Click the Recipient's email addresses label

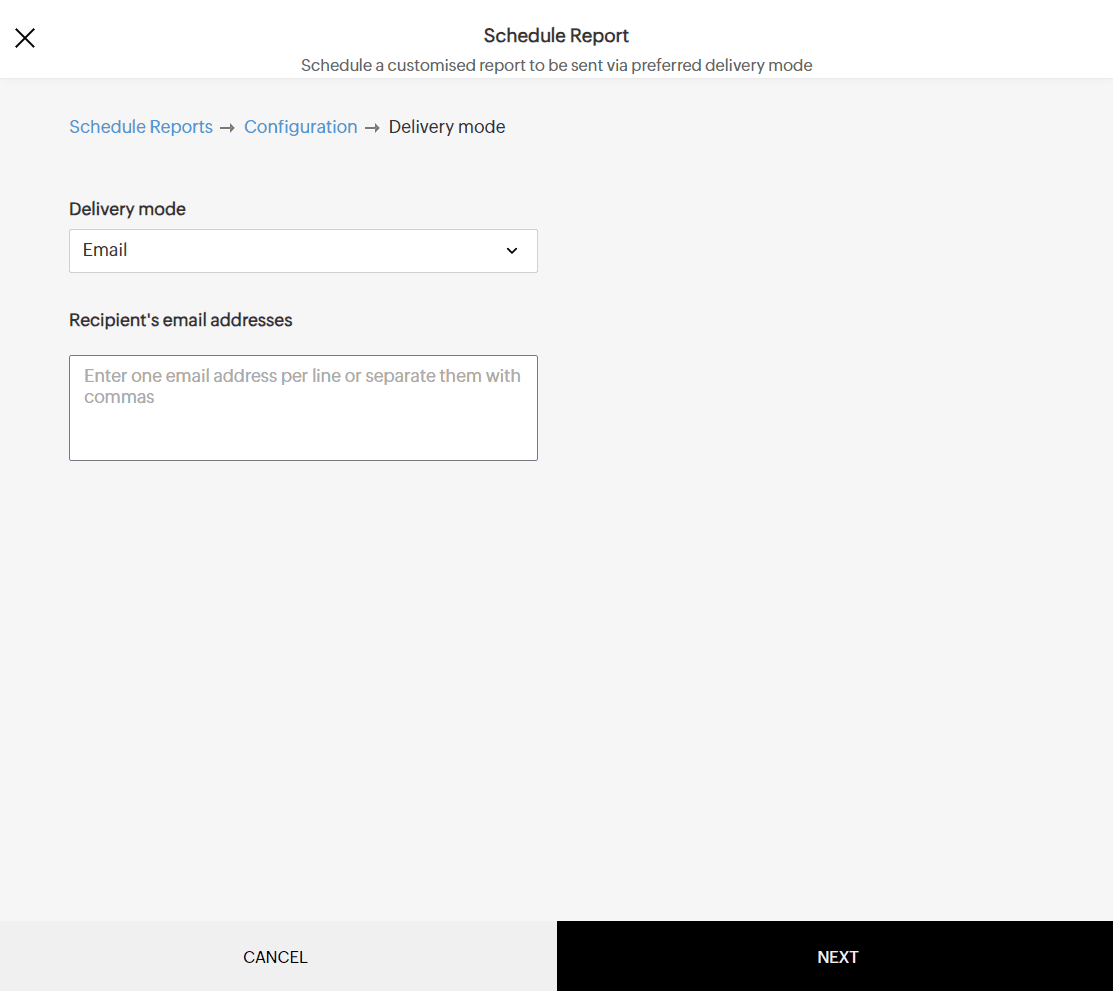click(180, 320)
